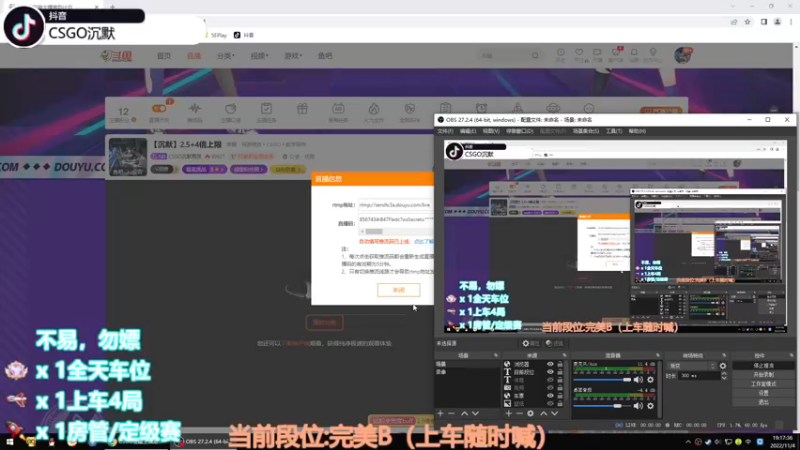Open Douyu messages bell icon

[x=634, y=53]
